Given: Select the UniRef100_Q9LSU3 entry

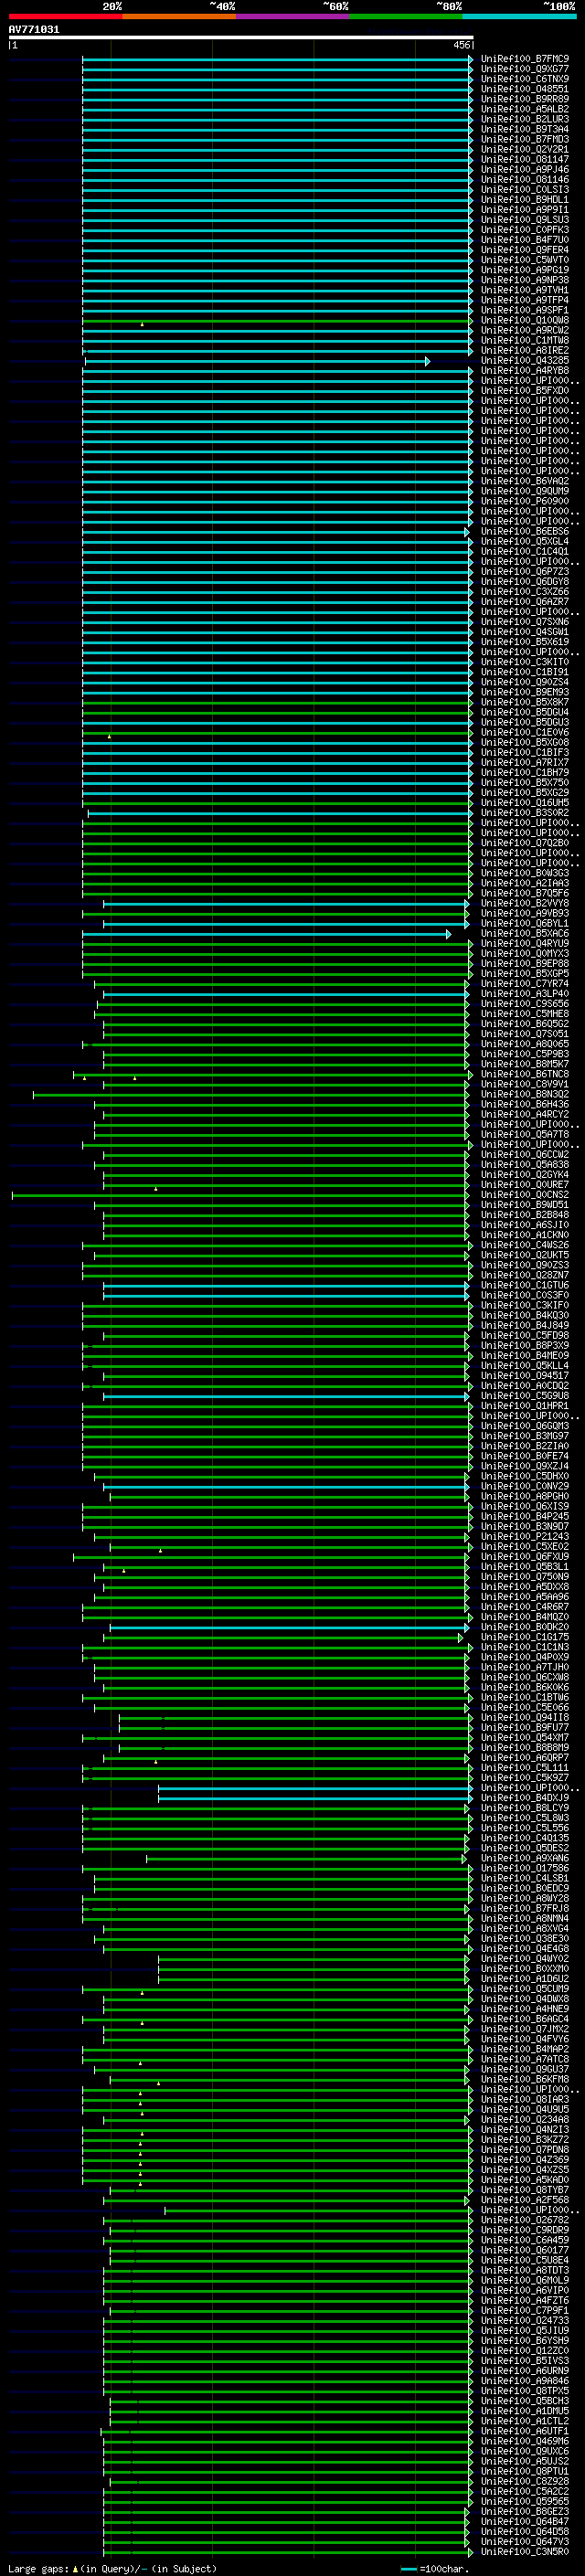Looking at the screenshot, I should click(x=525, y=220).
